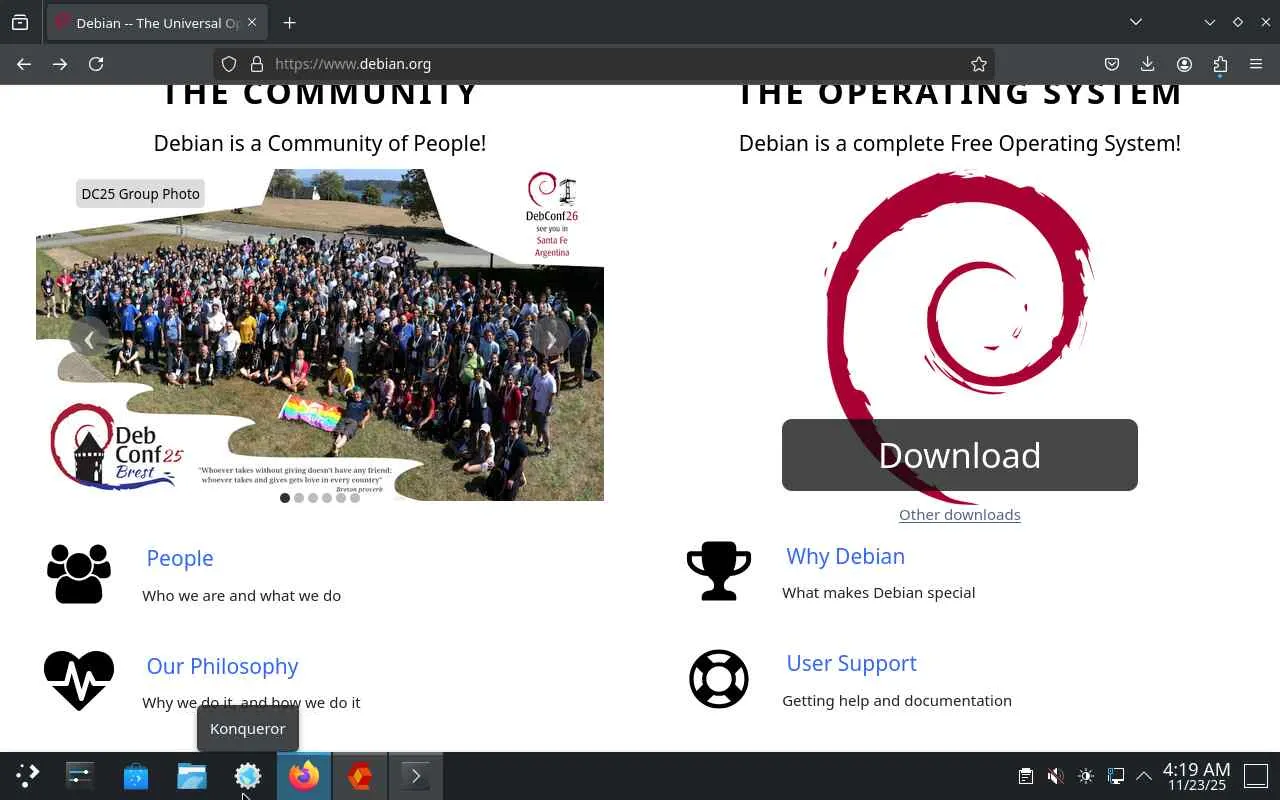Select the first carousel indicator dot

tap(285, 498)
